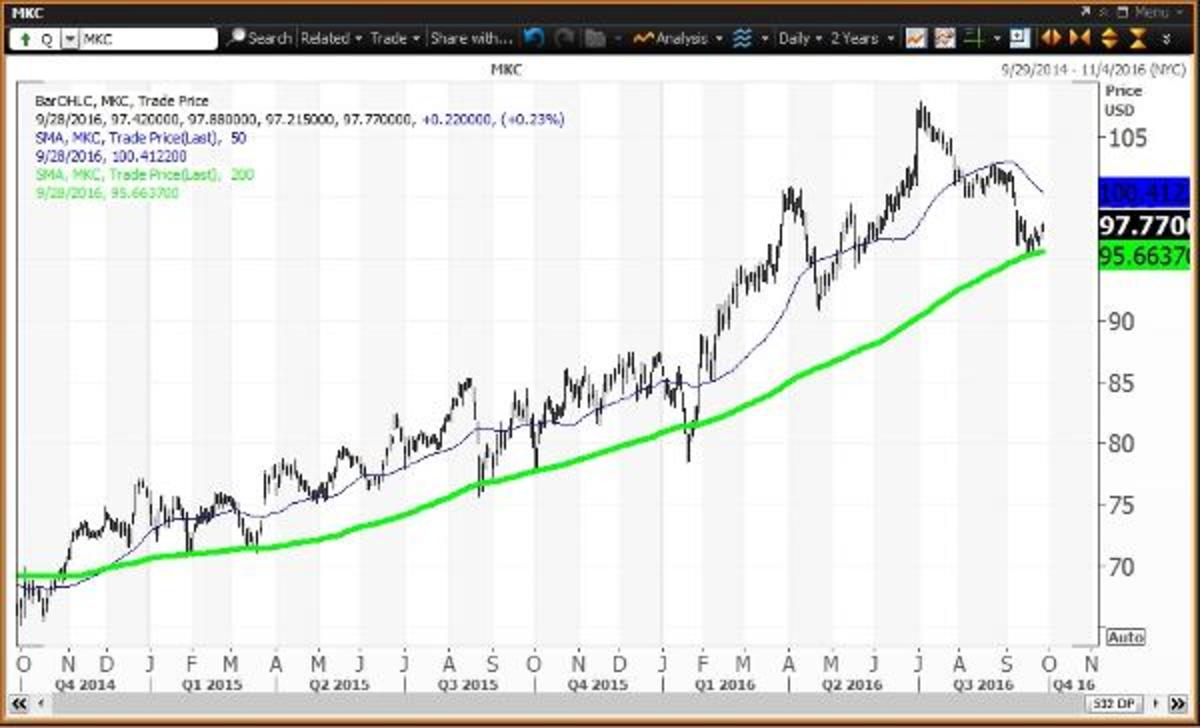The image size is (1200, 728).
Task: Click the Auto scale button
Action: coord(1125,637)
